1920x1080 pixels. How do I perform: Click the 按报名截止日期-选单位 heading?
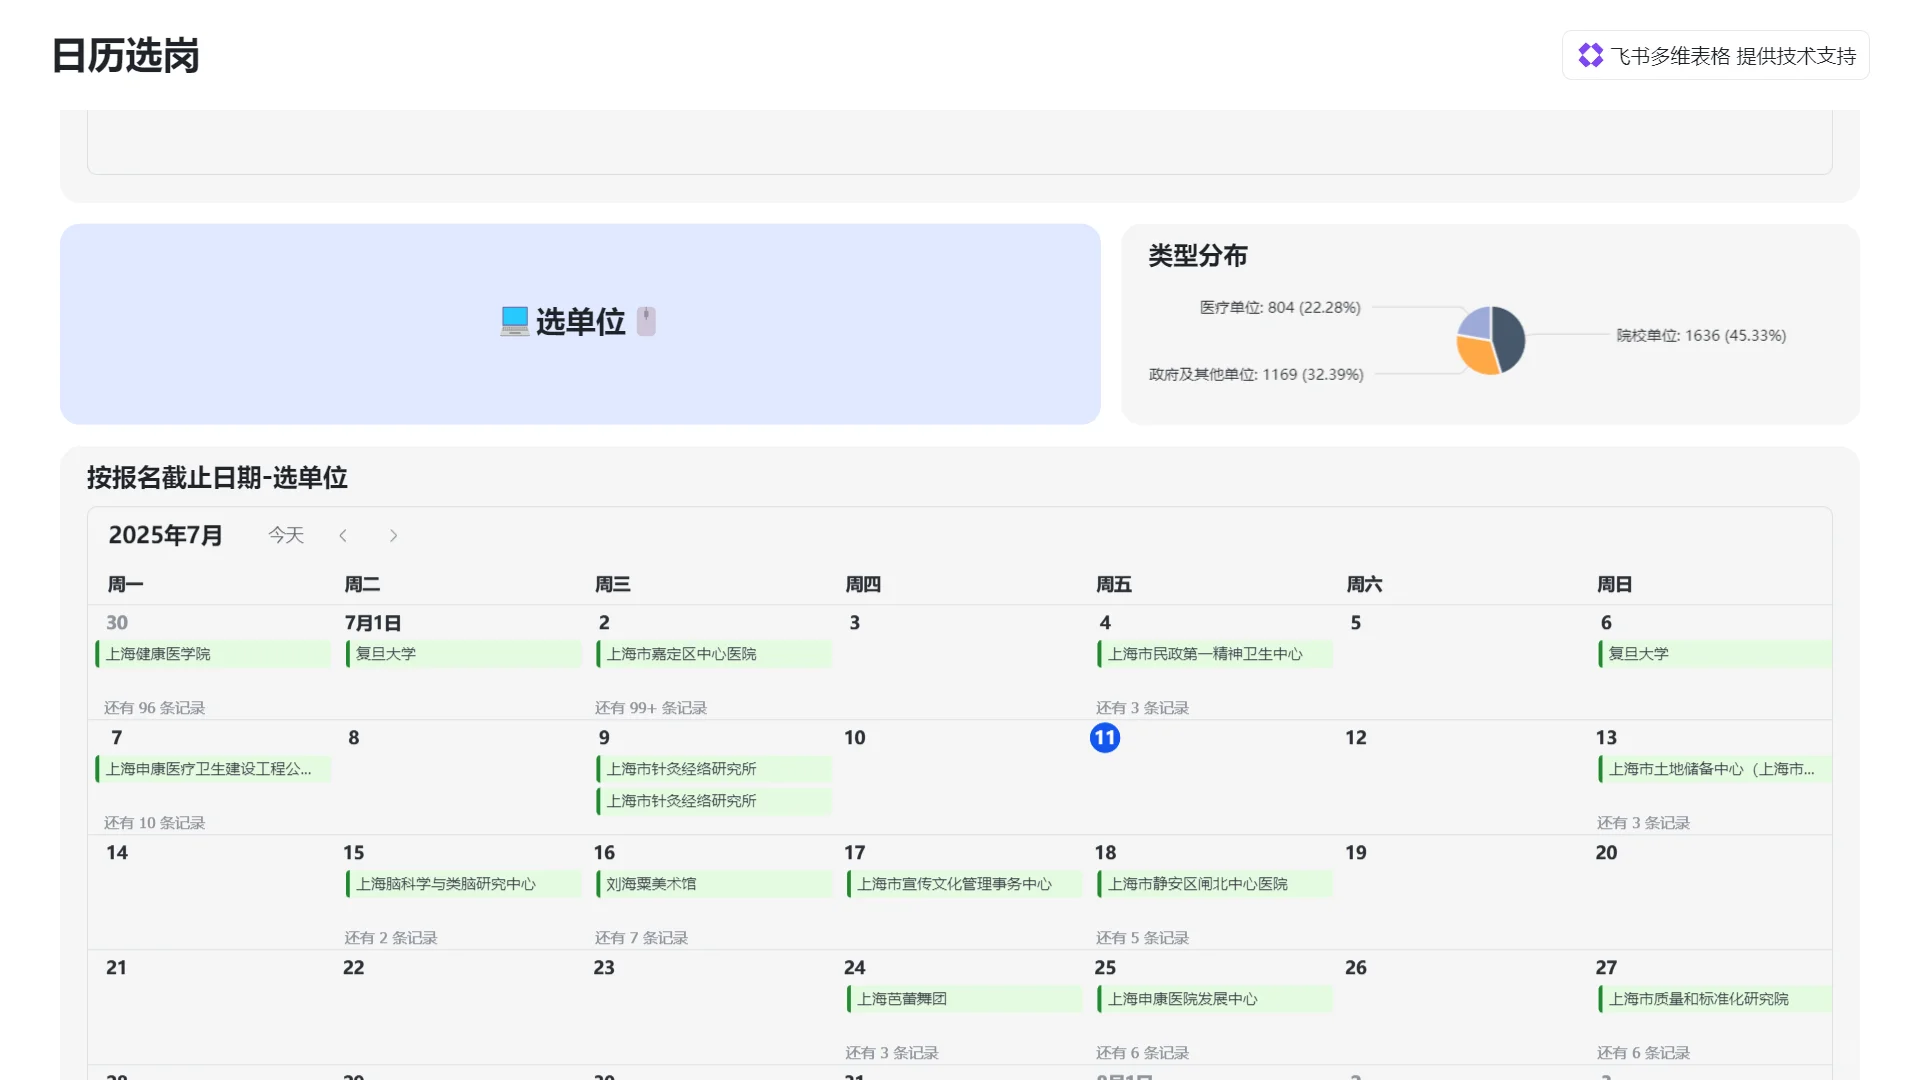217,478
